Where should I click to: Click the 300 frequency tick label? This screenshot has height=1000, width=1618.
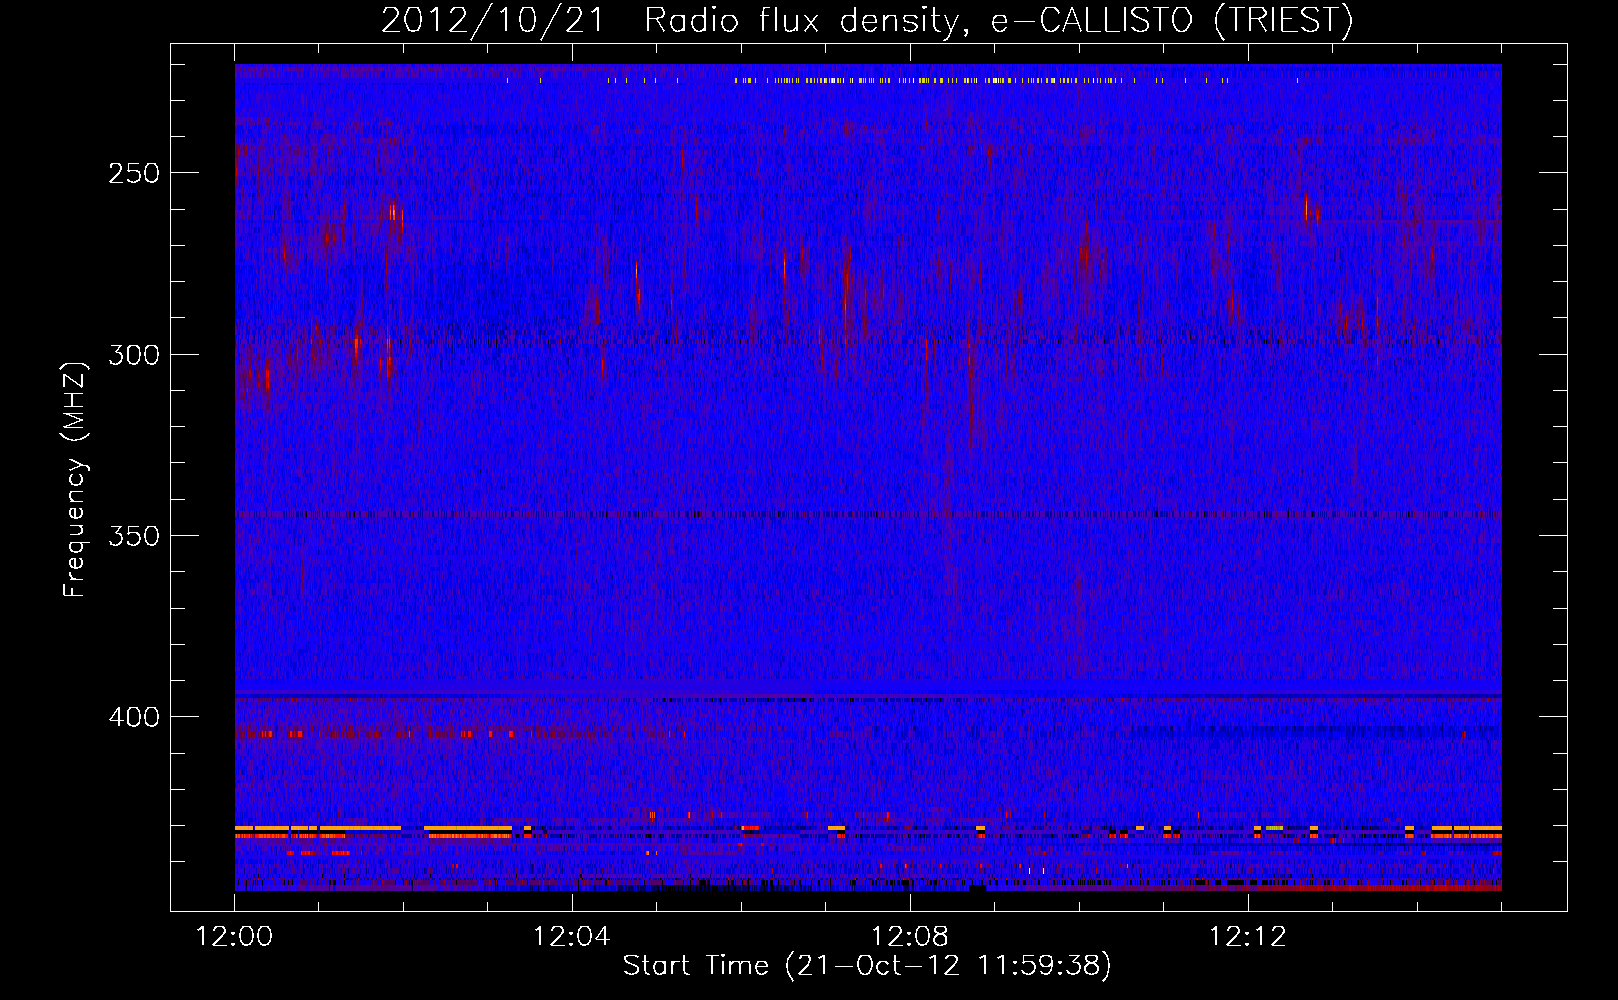(134, 355)
